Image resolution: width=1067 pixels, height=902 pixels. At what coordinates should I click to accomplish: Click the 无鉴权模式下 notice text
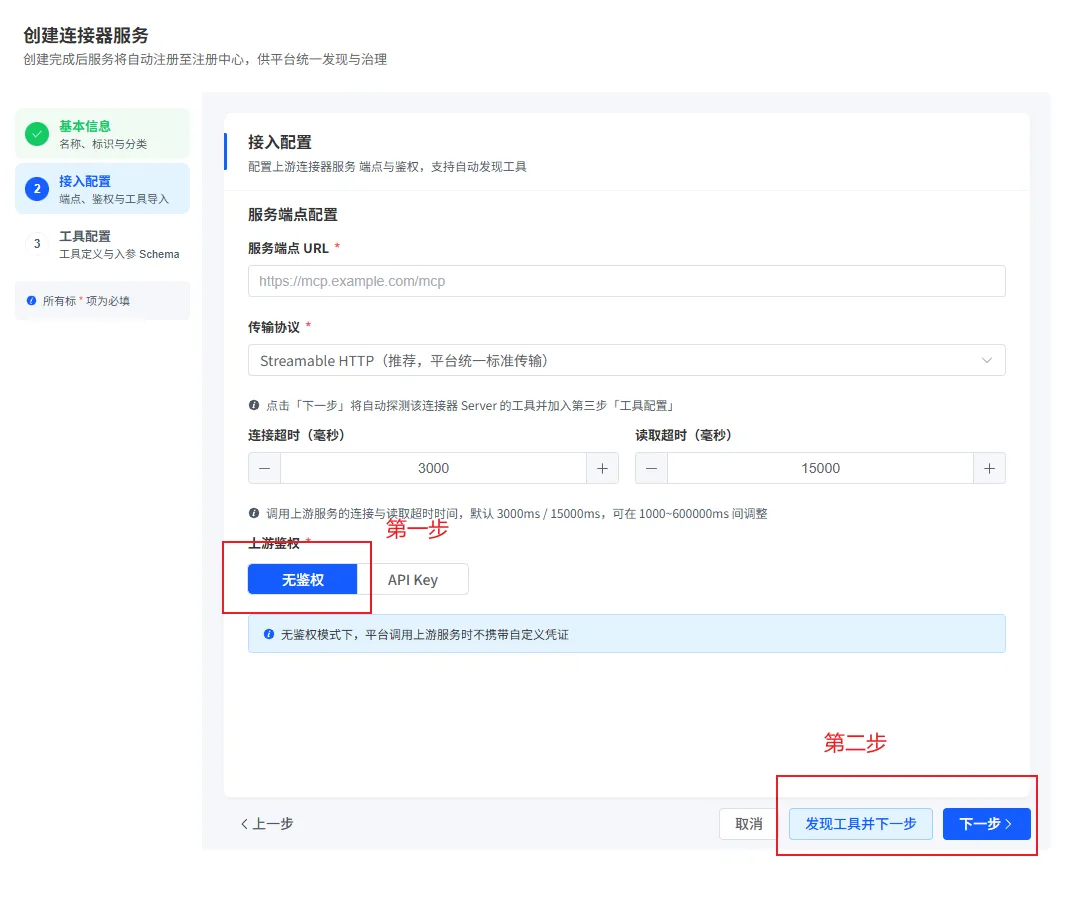[x=425, y=635]
